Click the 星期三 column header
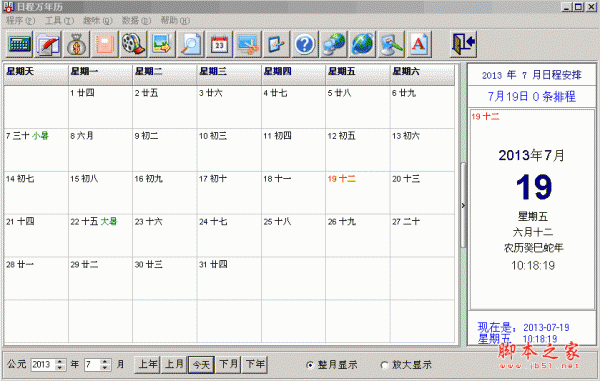This screenshot has height=381, width=600. [x=229, y=75]
